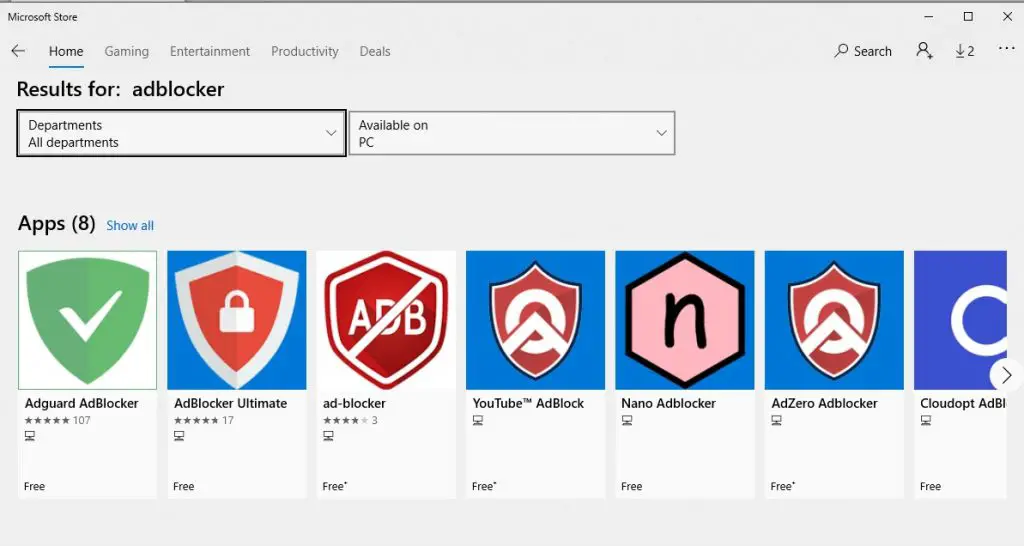The width and height of the screenshot is (1024, 546).
Task: Maximize the Microsoft Store window
Action: [x=968, y=16]
